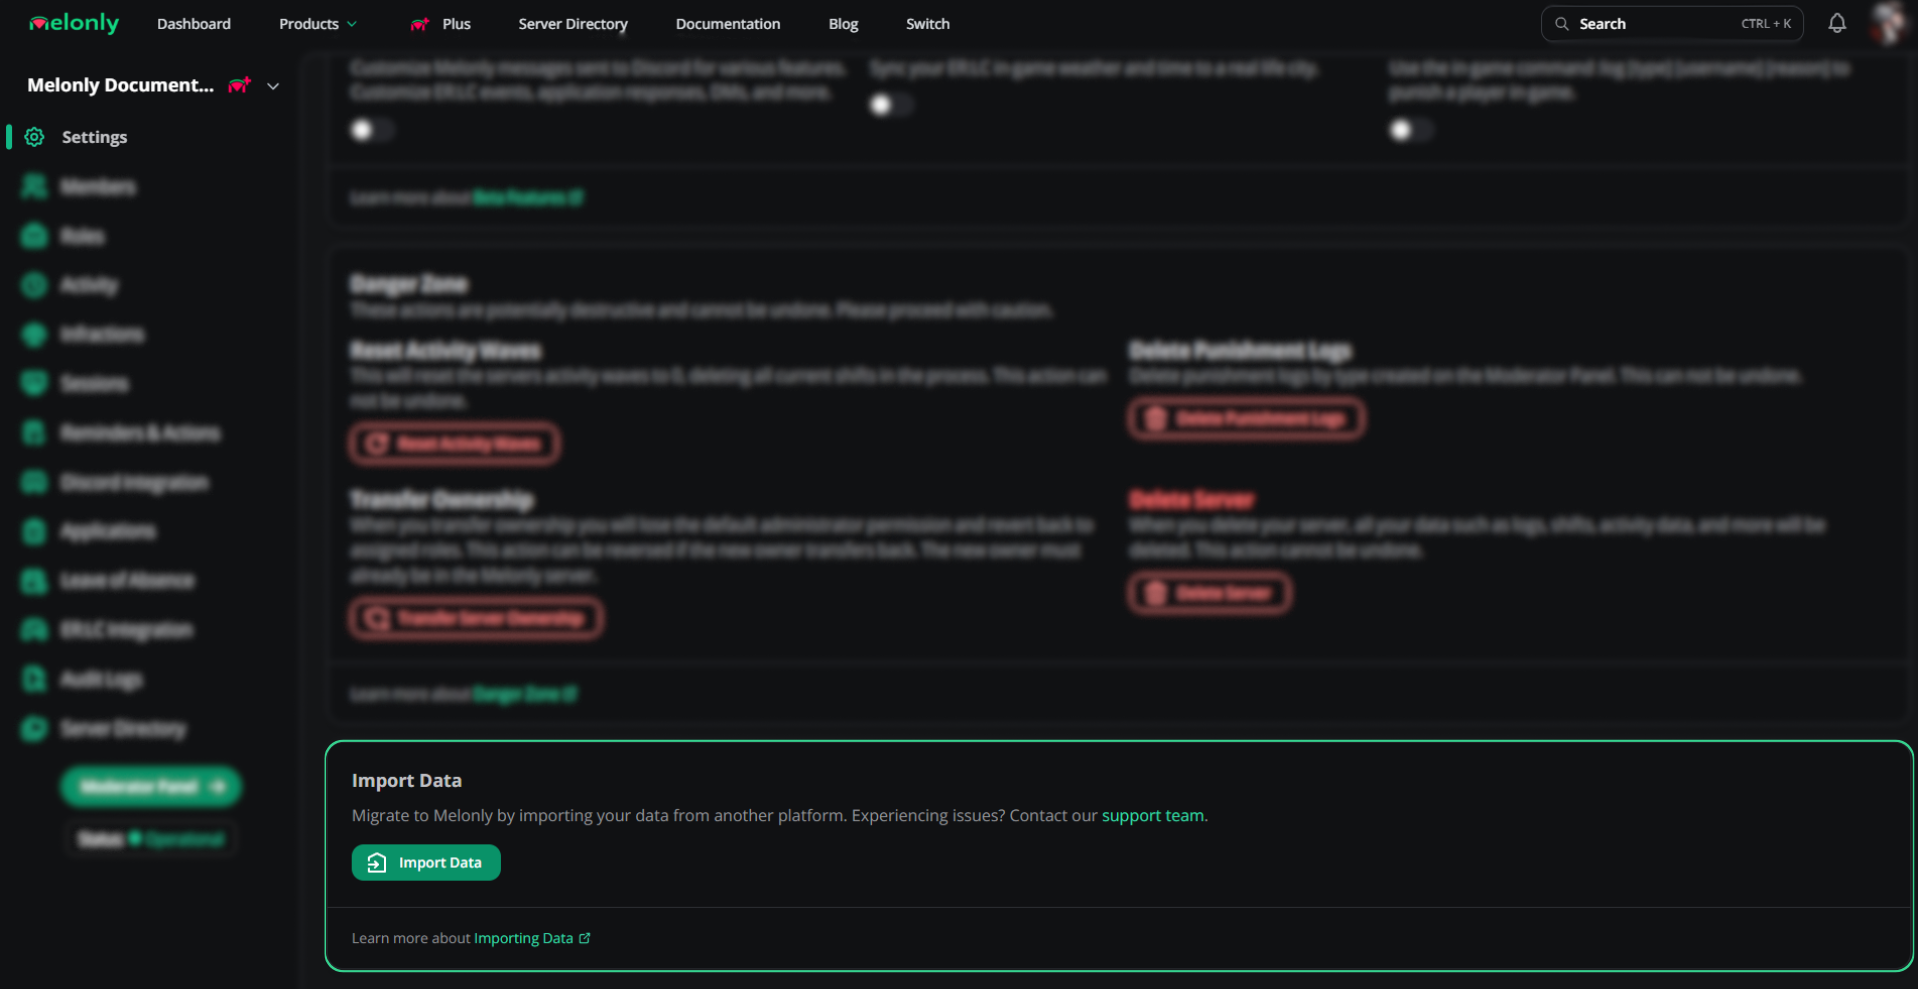The height and width of the screenshot is (989, 1918).
Task: Click external link icon beside Importing Data
Action: coord(585,938)
